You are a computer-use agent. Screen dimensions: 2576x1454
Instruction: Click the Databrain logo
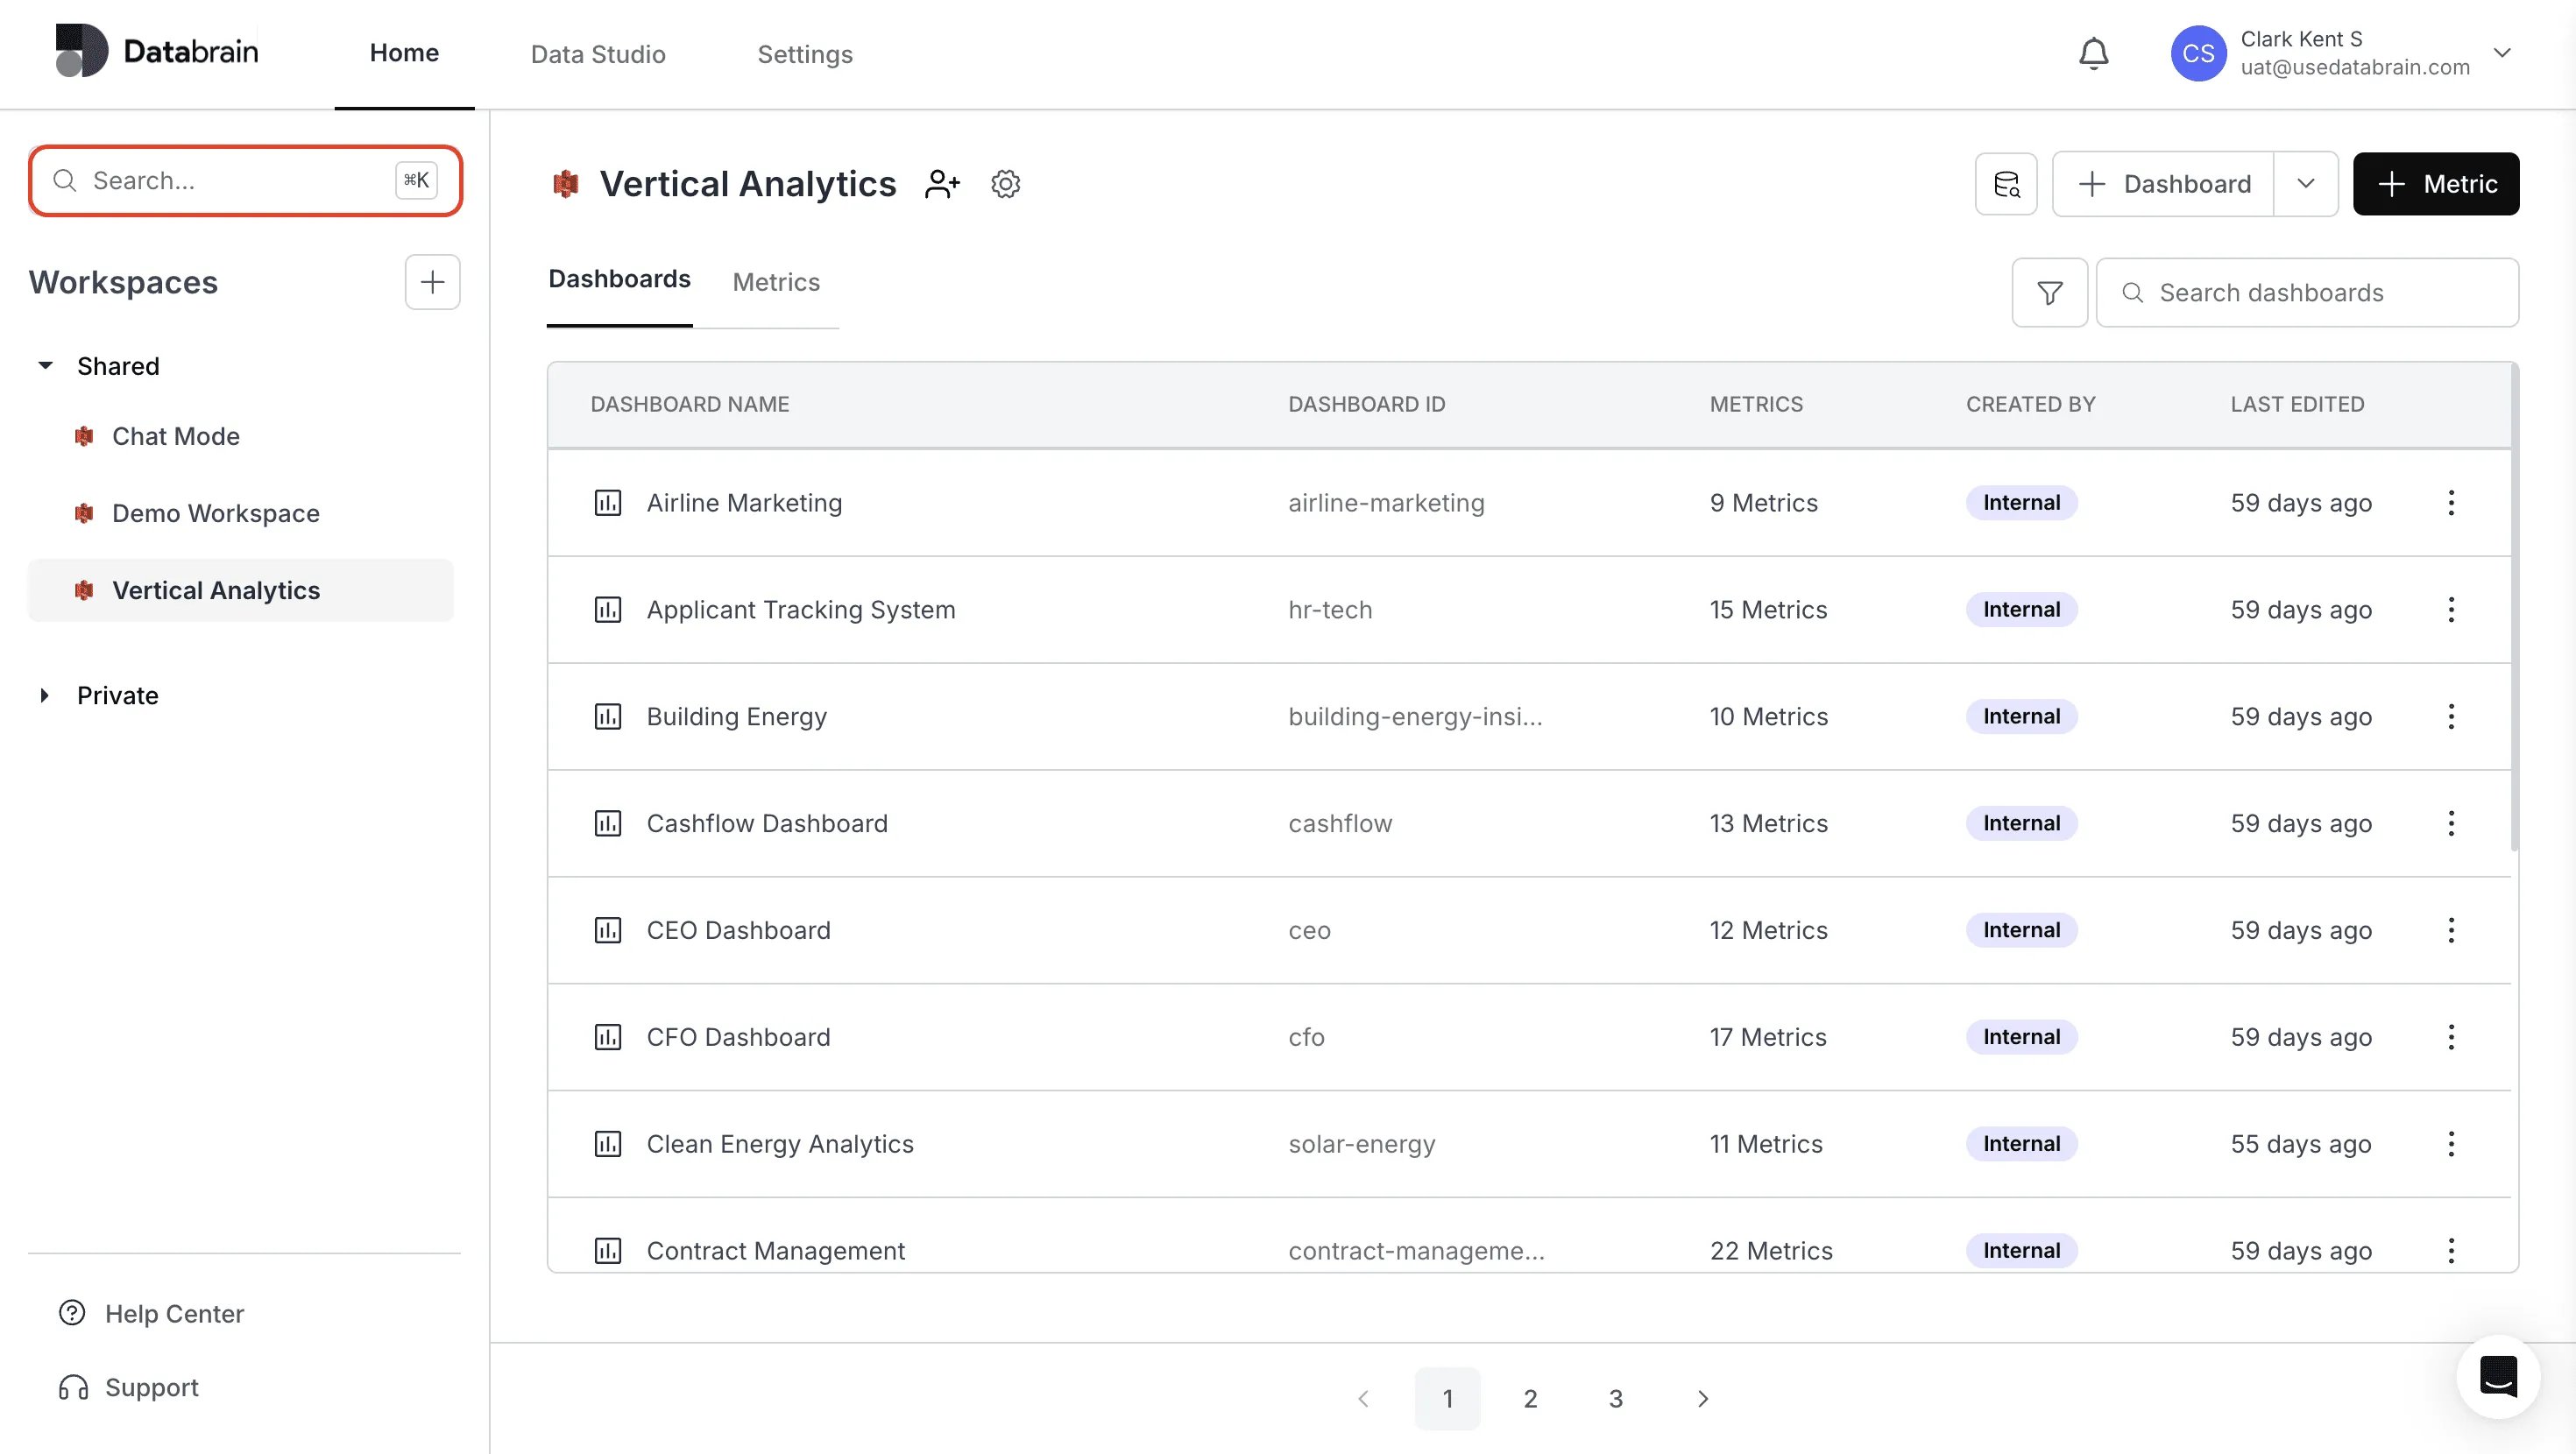pyautogui.click(x=157, y=51)
